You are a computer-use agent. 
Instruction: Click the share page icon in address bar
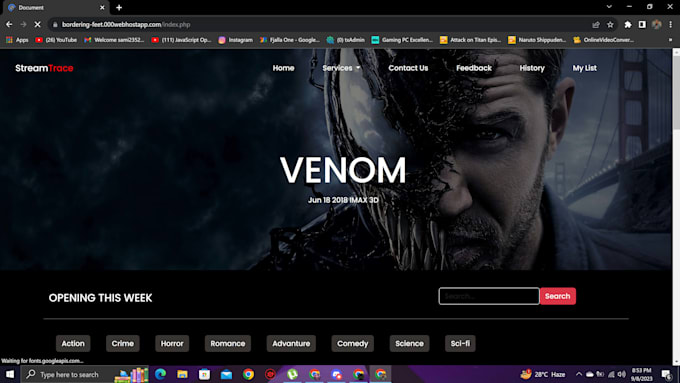click(x=596, y=25)
